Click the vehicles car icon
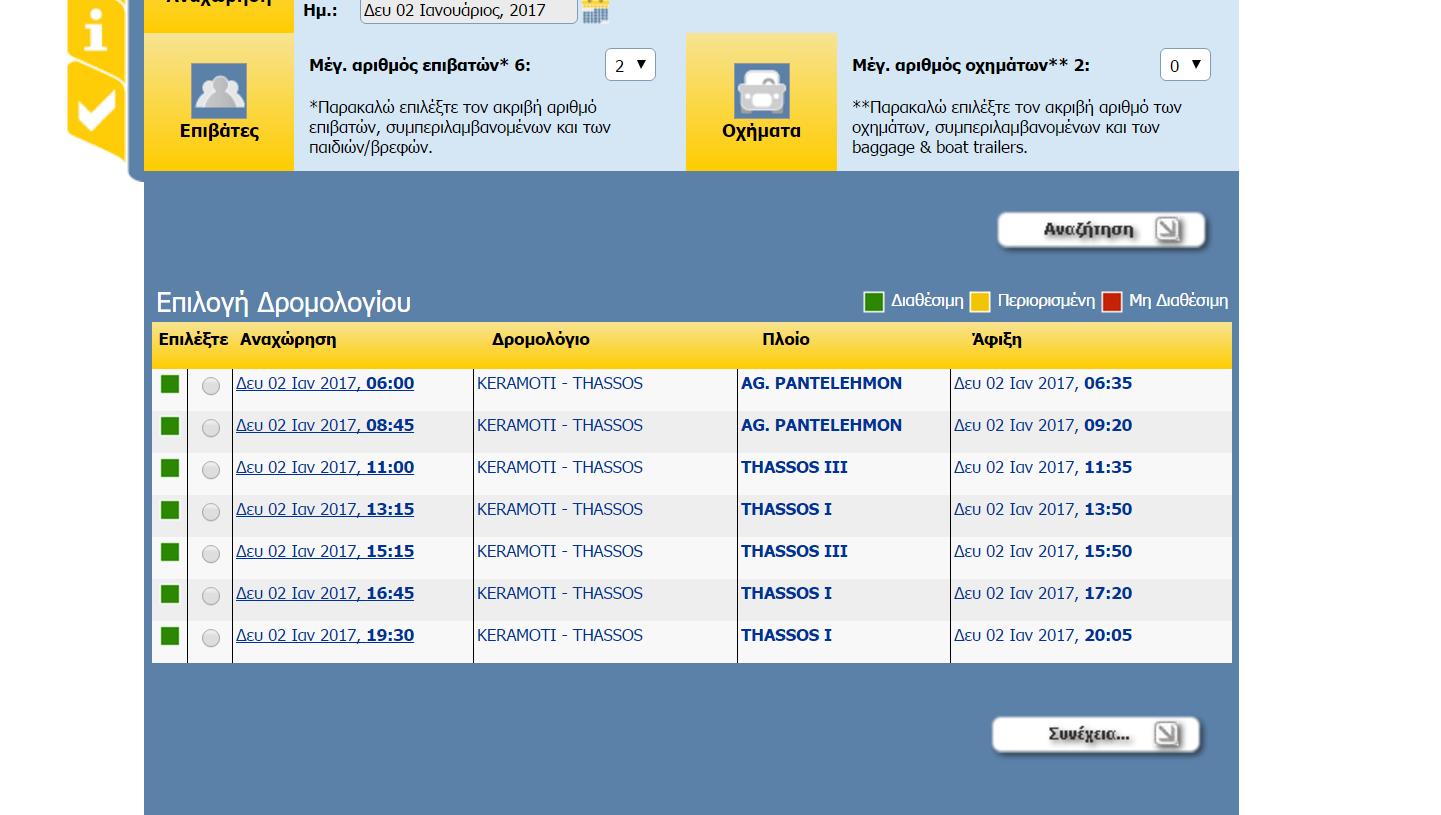 coord(761,91)
